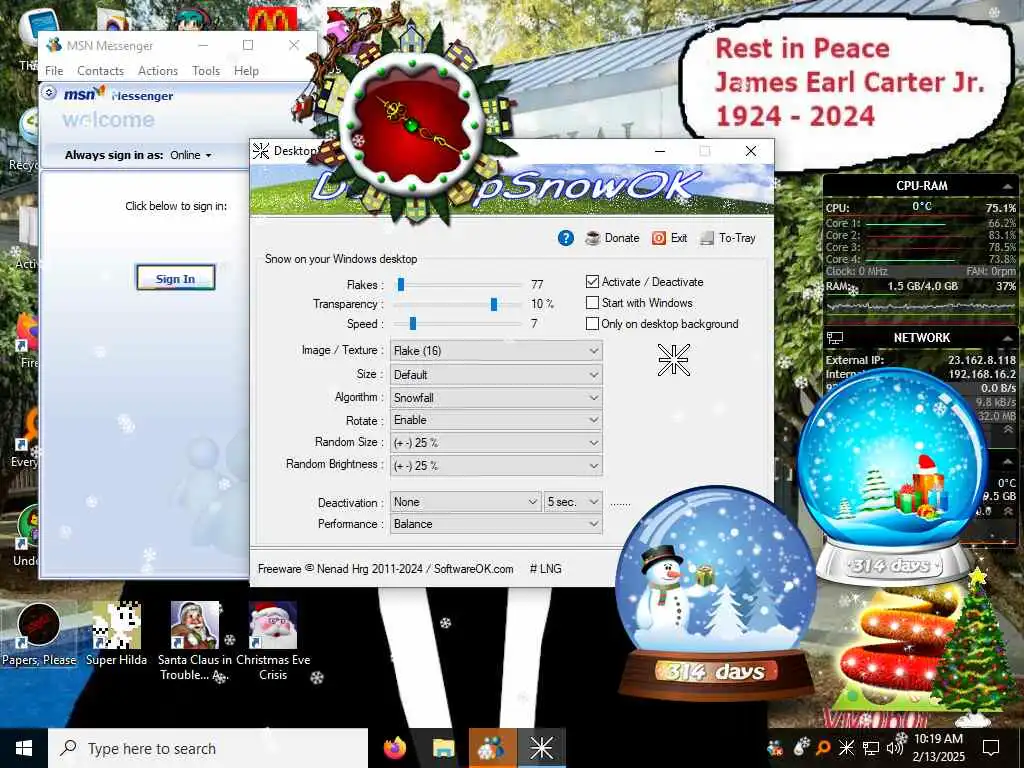Click the tray network icon
Screen dimensions: 1024x768
point(871,748)
